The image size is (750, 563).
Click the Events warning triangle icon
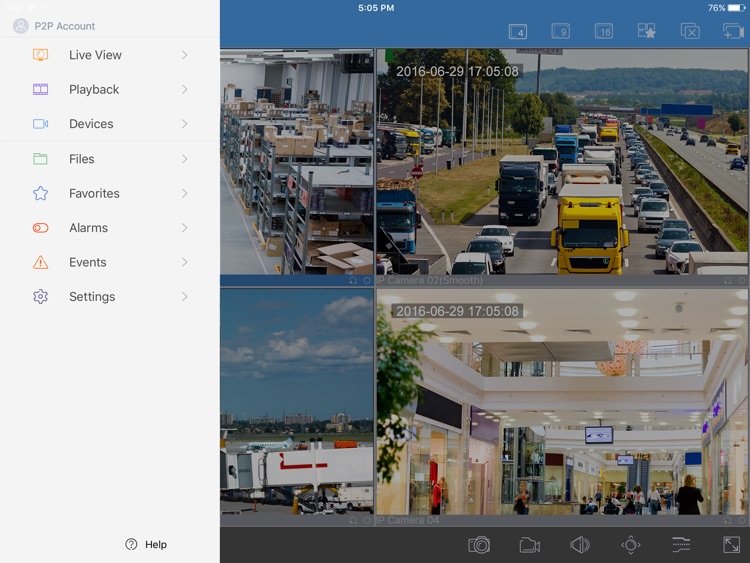(40, 262)
